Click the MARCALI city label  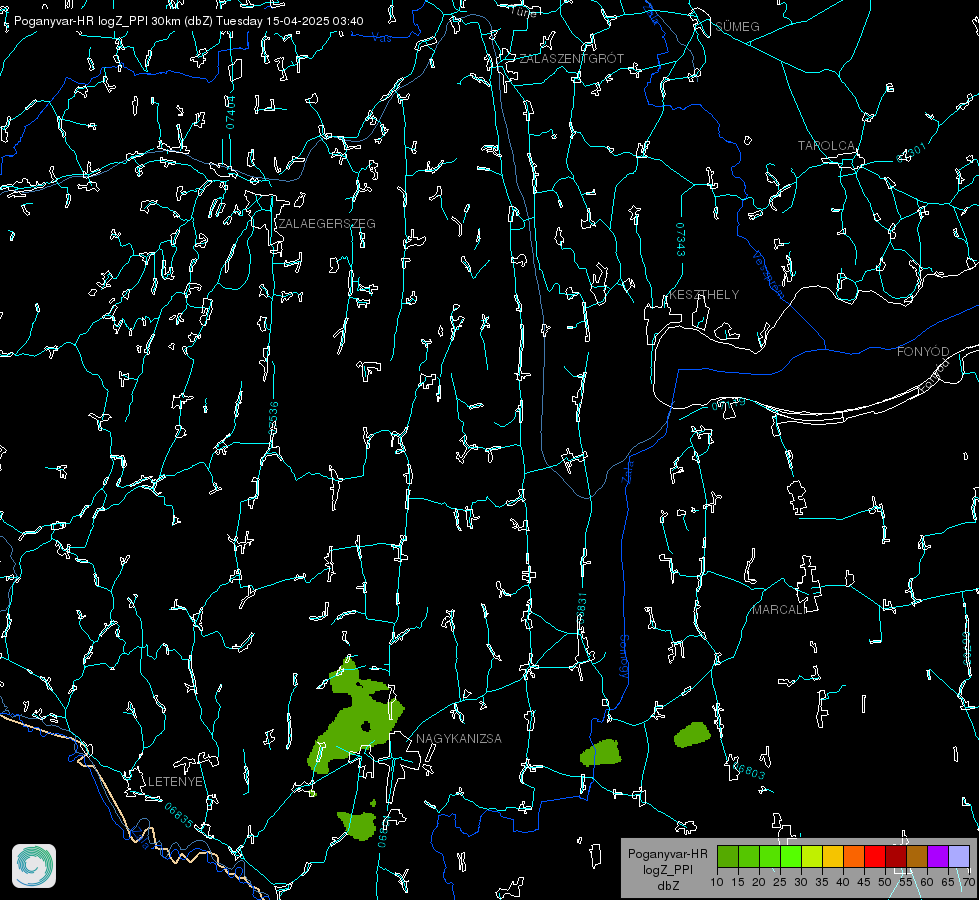[779, 610]
